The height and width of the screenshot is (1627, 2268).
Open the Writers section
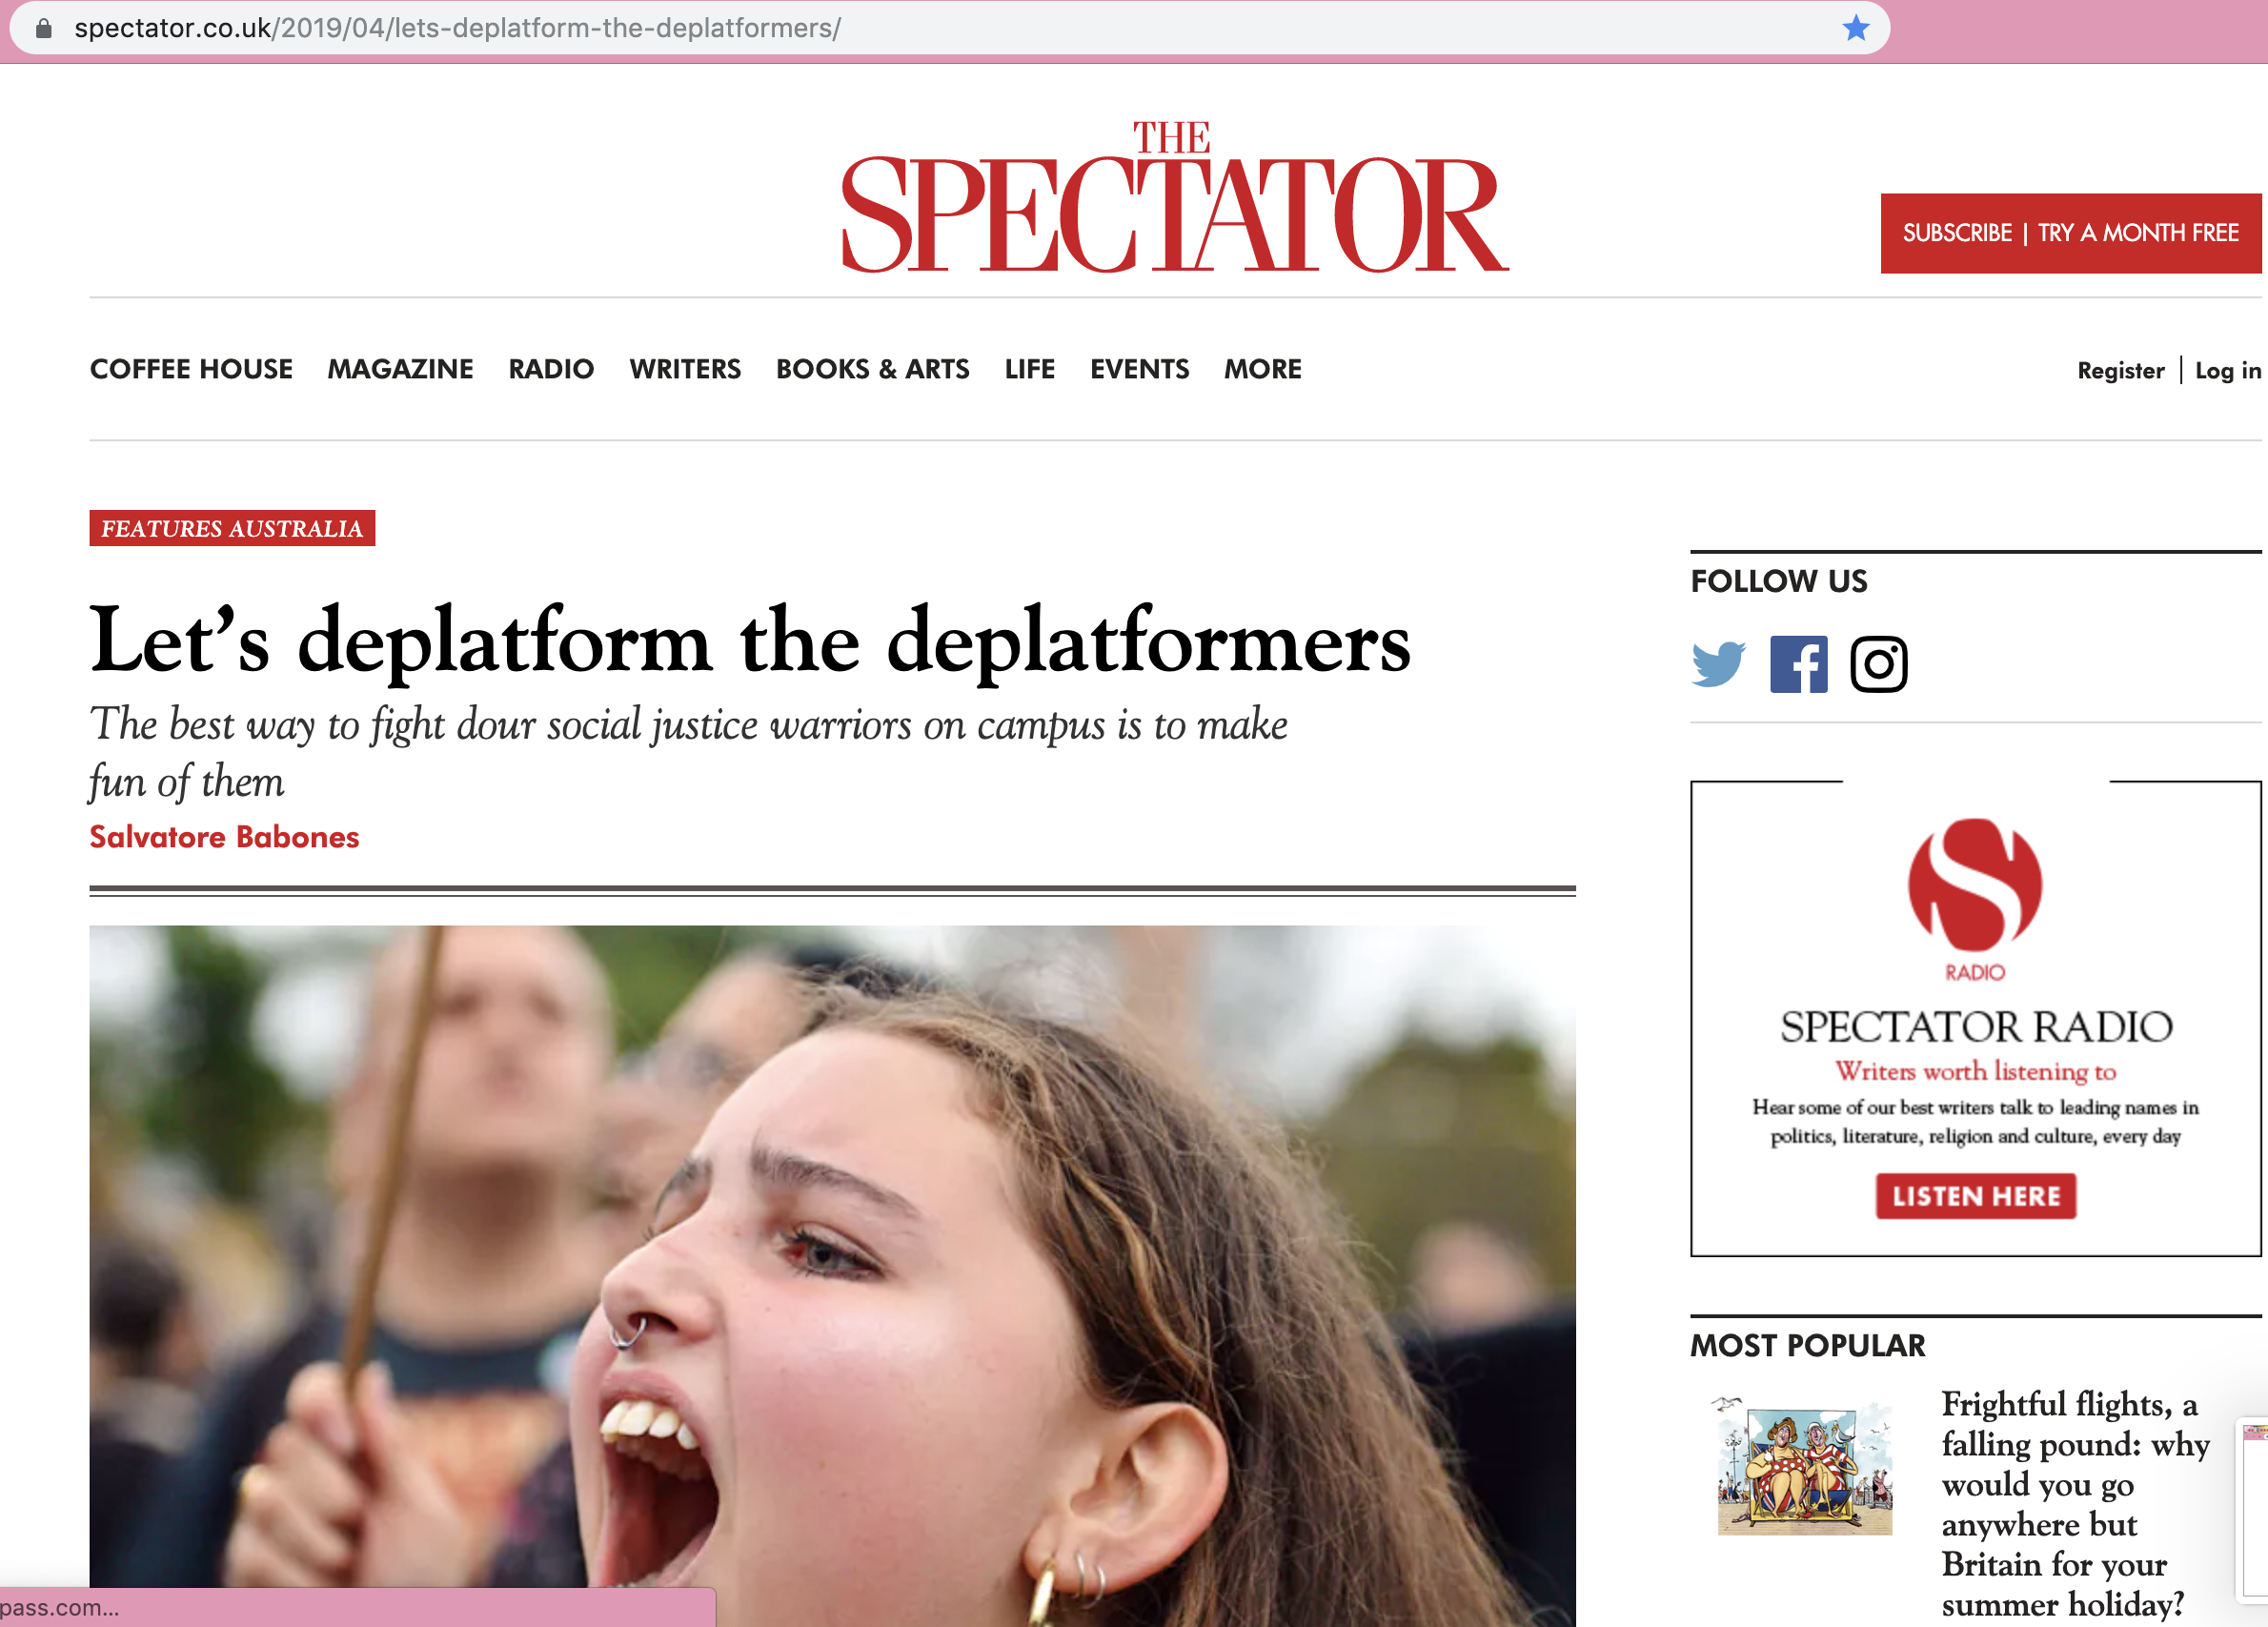tap(685, 370)
